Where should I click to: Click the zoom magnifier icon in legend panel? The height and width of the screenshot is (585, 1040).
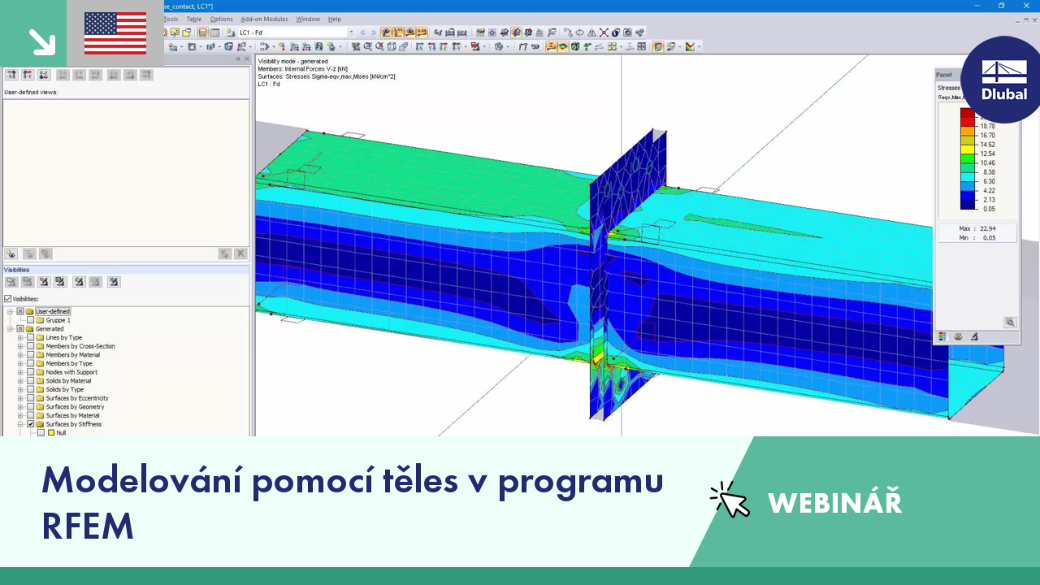pyautogui.click(x=1009, y=322)
